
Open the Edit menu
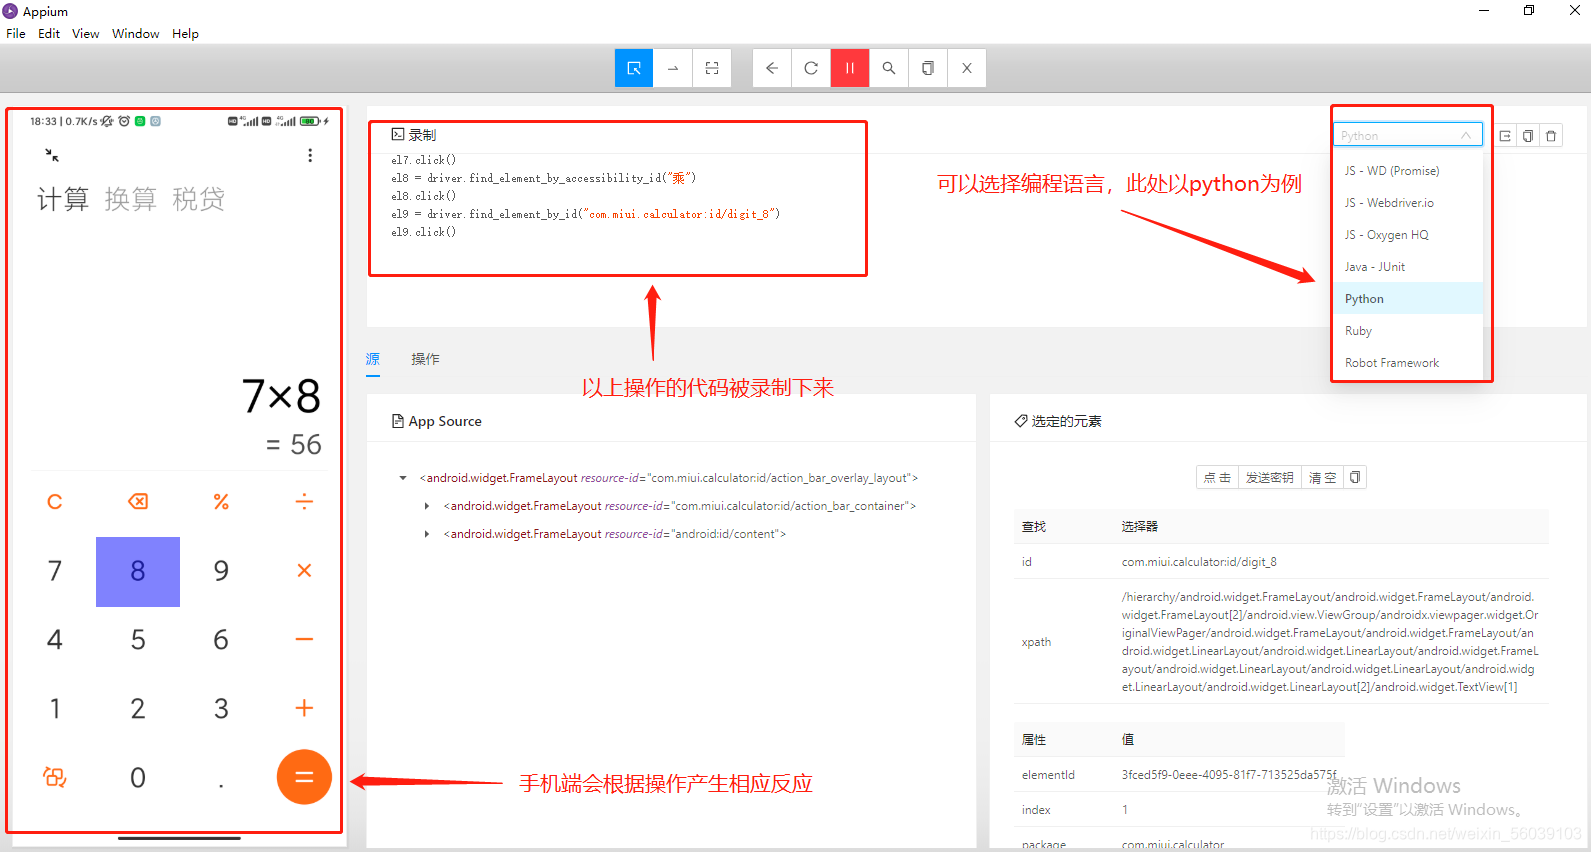(x=49, y=33)
